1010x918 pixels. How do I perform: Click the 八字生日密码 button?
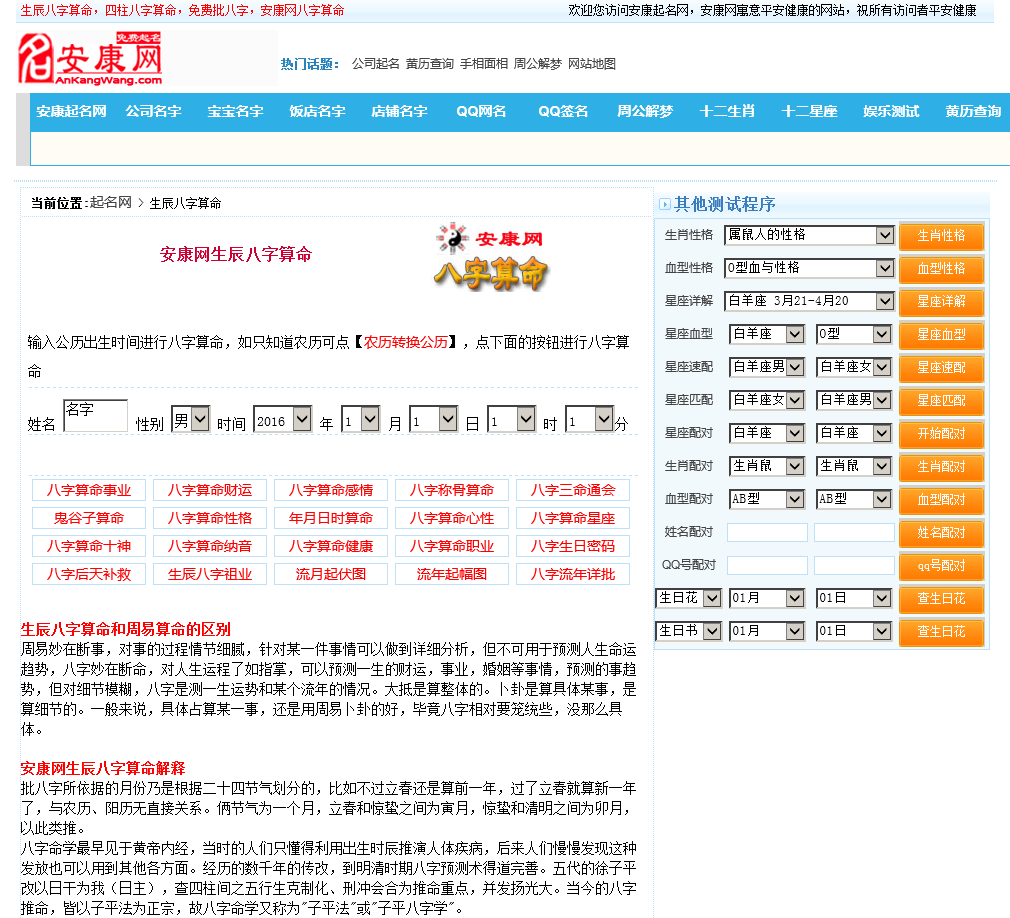pyautogui.click(x=573, y=546)
